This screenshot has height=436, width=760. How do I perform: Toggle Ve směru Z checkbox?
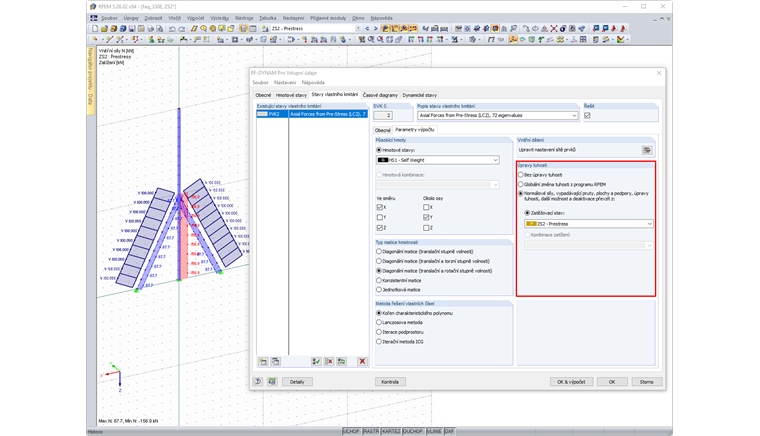coord(380,228)
